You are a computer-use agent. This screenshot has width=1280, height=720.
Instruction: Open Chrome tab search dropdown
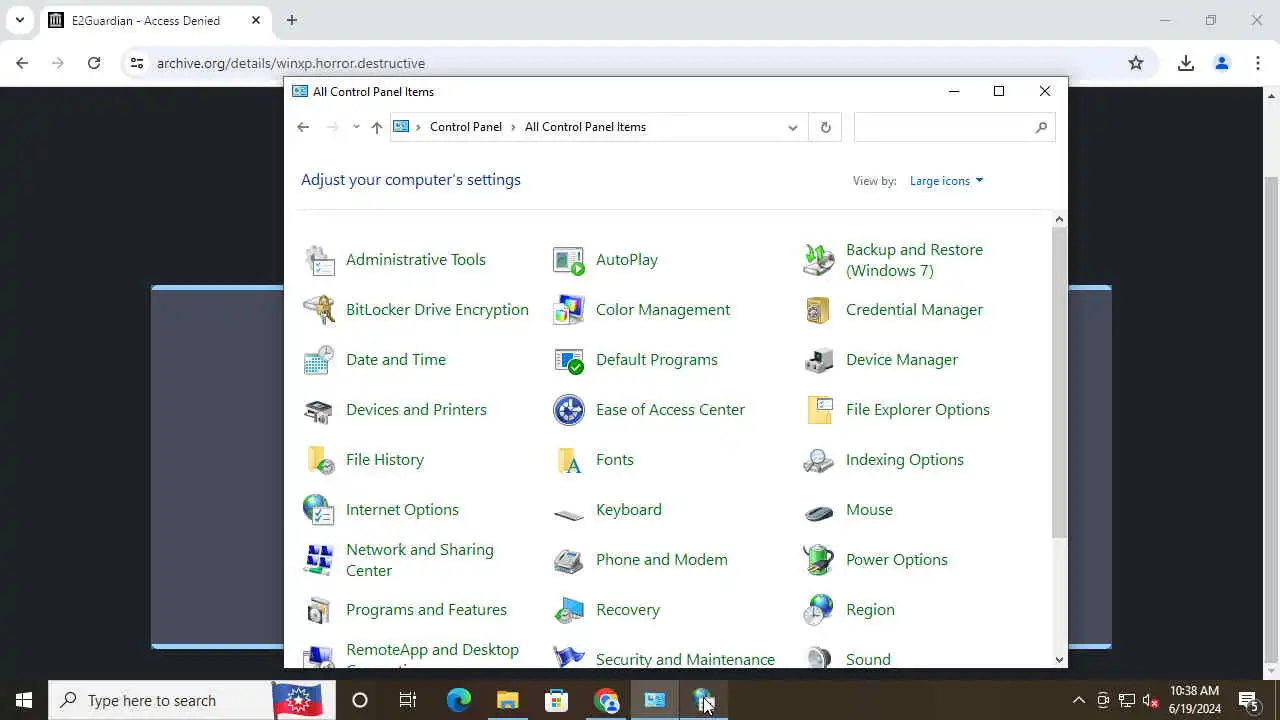tap(19, 20)
